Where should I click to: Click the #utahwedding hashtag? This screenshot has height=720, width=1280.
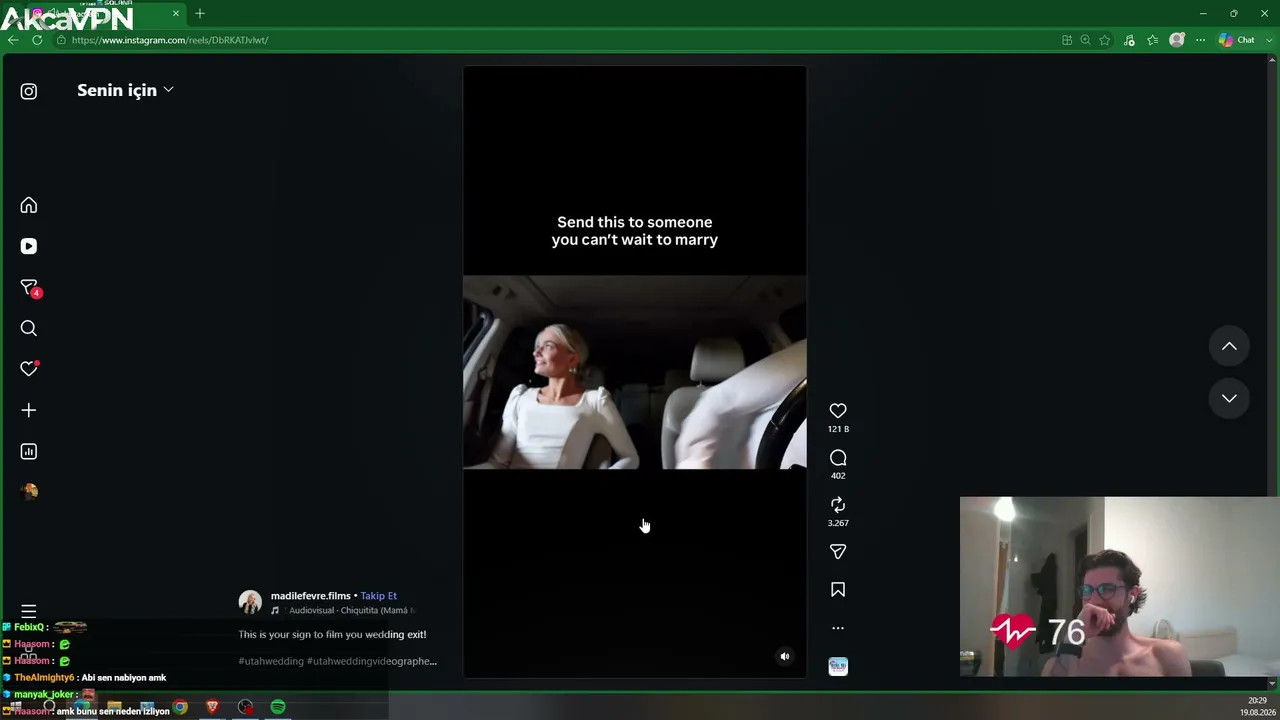(x=271, y=661)
